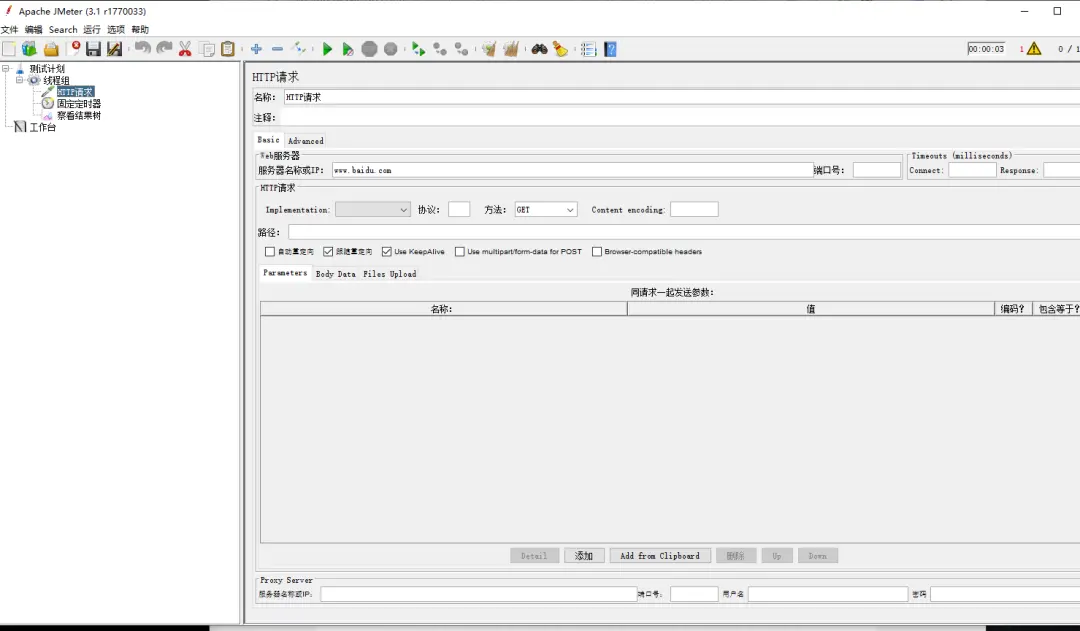The image size is (1080, 631).
Task: Open the 编辑 menu
Action: (x=33, y=30)
